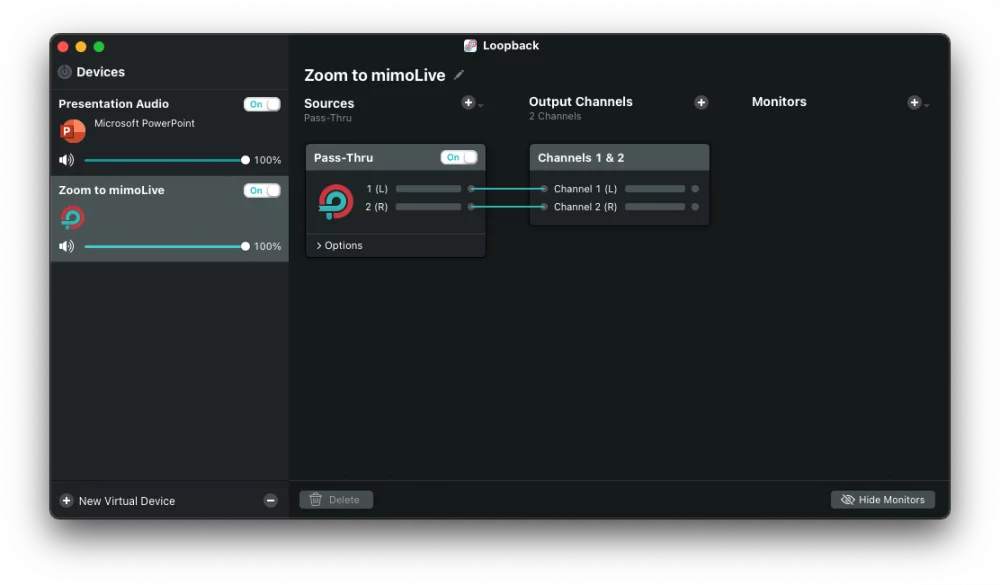Click the Channel 1 (L) output connector dot
Screen dimensions: 1000x585
coord(695,189)
